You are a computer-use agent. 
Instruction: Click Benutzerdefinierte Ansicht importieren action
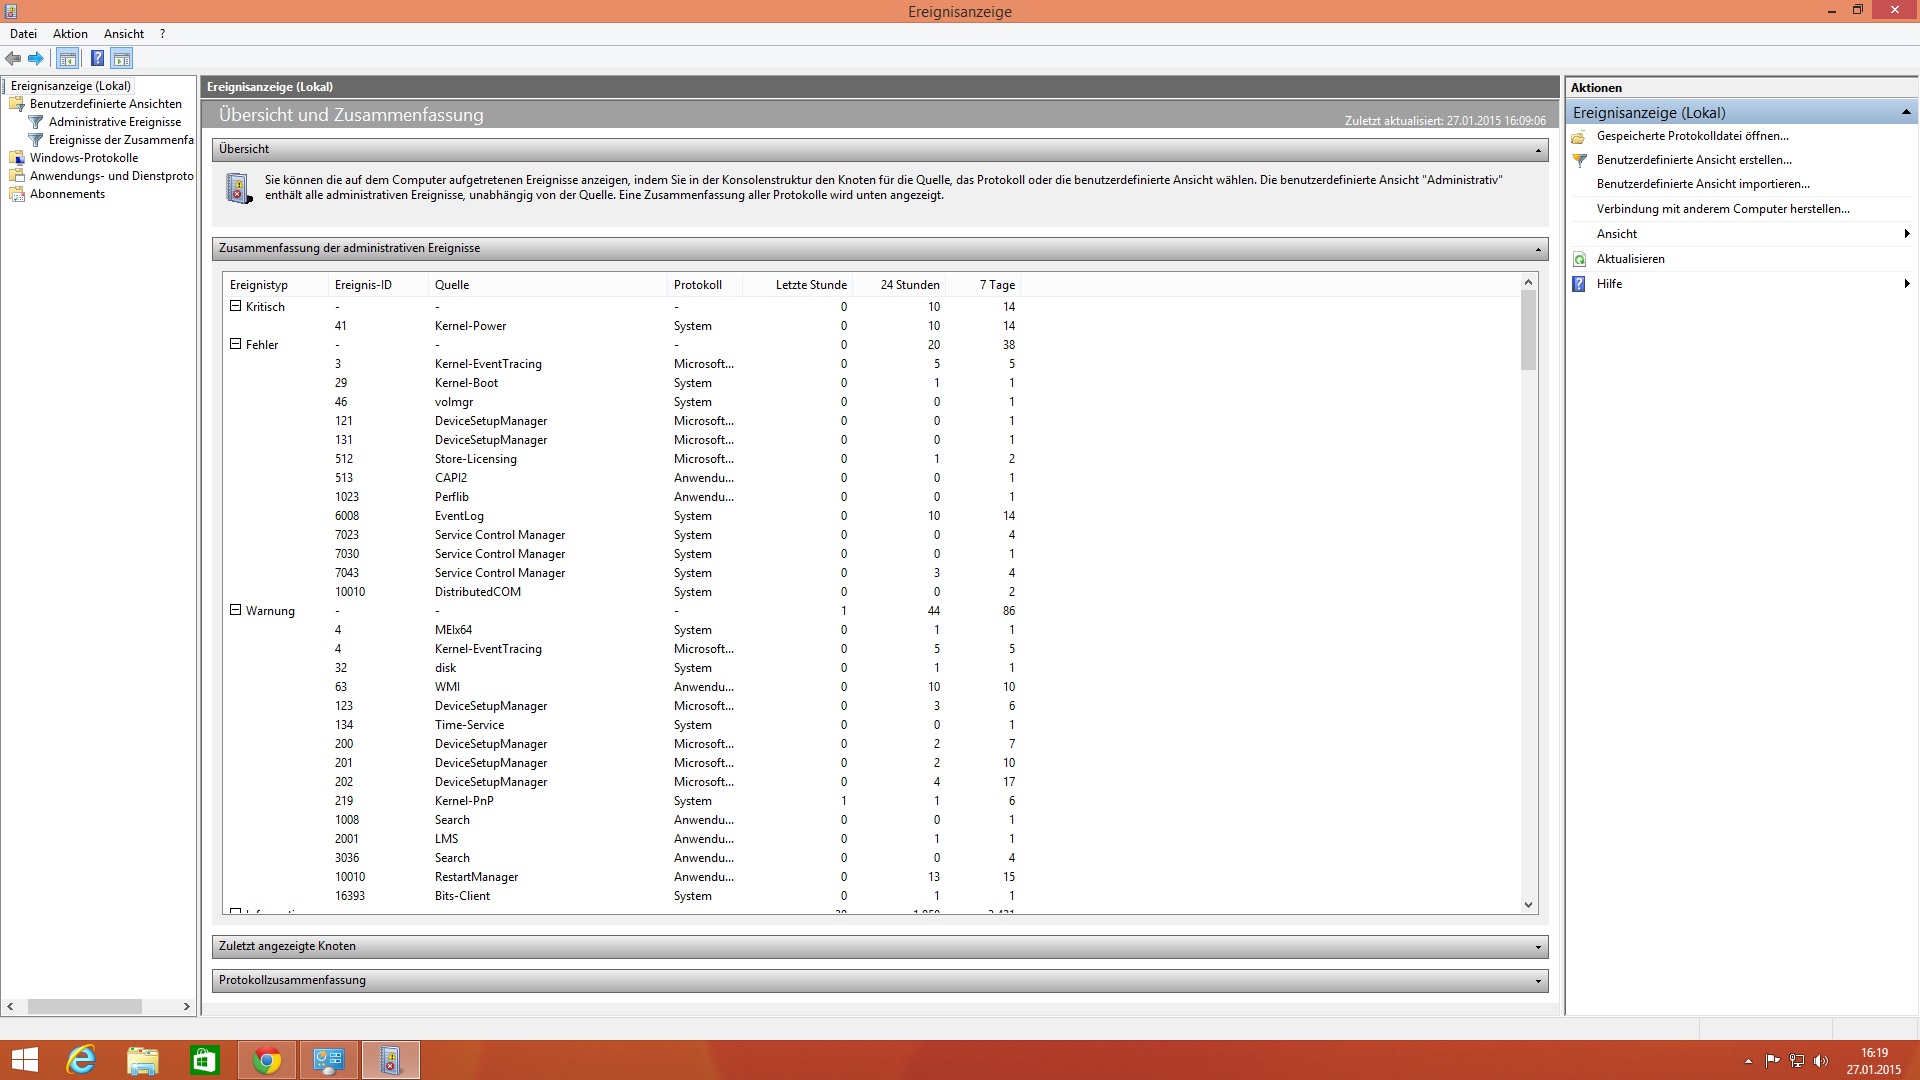pyautogui.click(x=1703, y=184)
